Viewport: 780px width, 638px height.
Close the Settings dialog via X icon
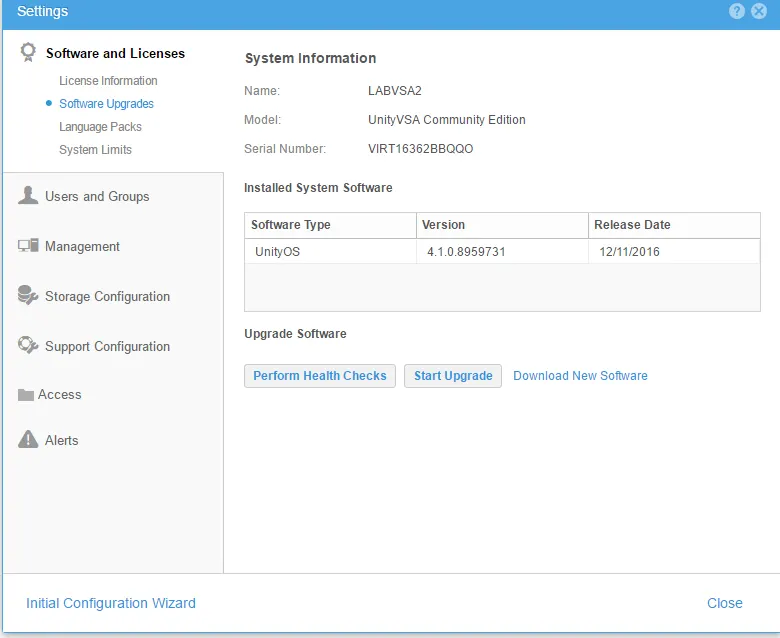pos(759,11)
